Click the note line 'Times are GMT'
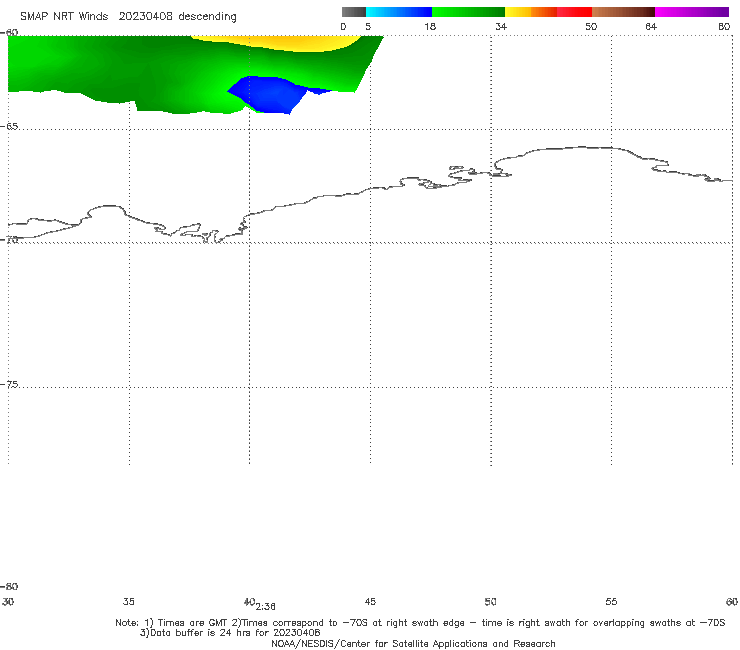This screenshot has height=650, width=740. point(193,623)
